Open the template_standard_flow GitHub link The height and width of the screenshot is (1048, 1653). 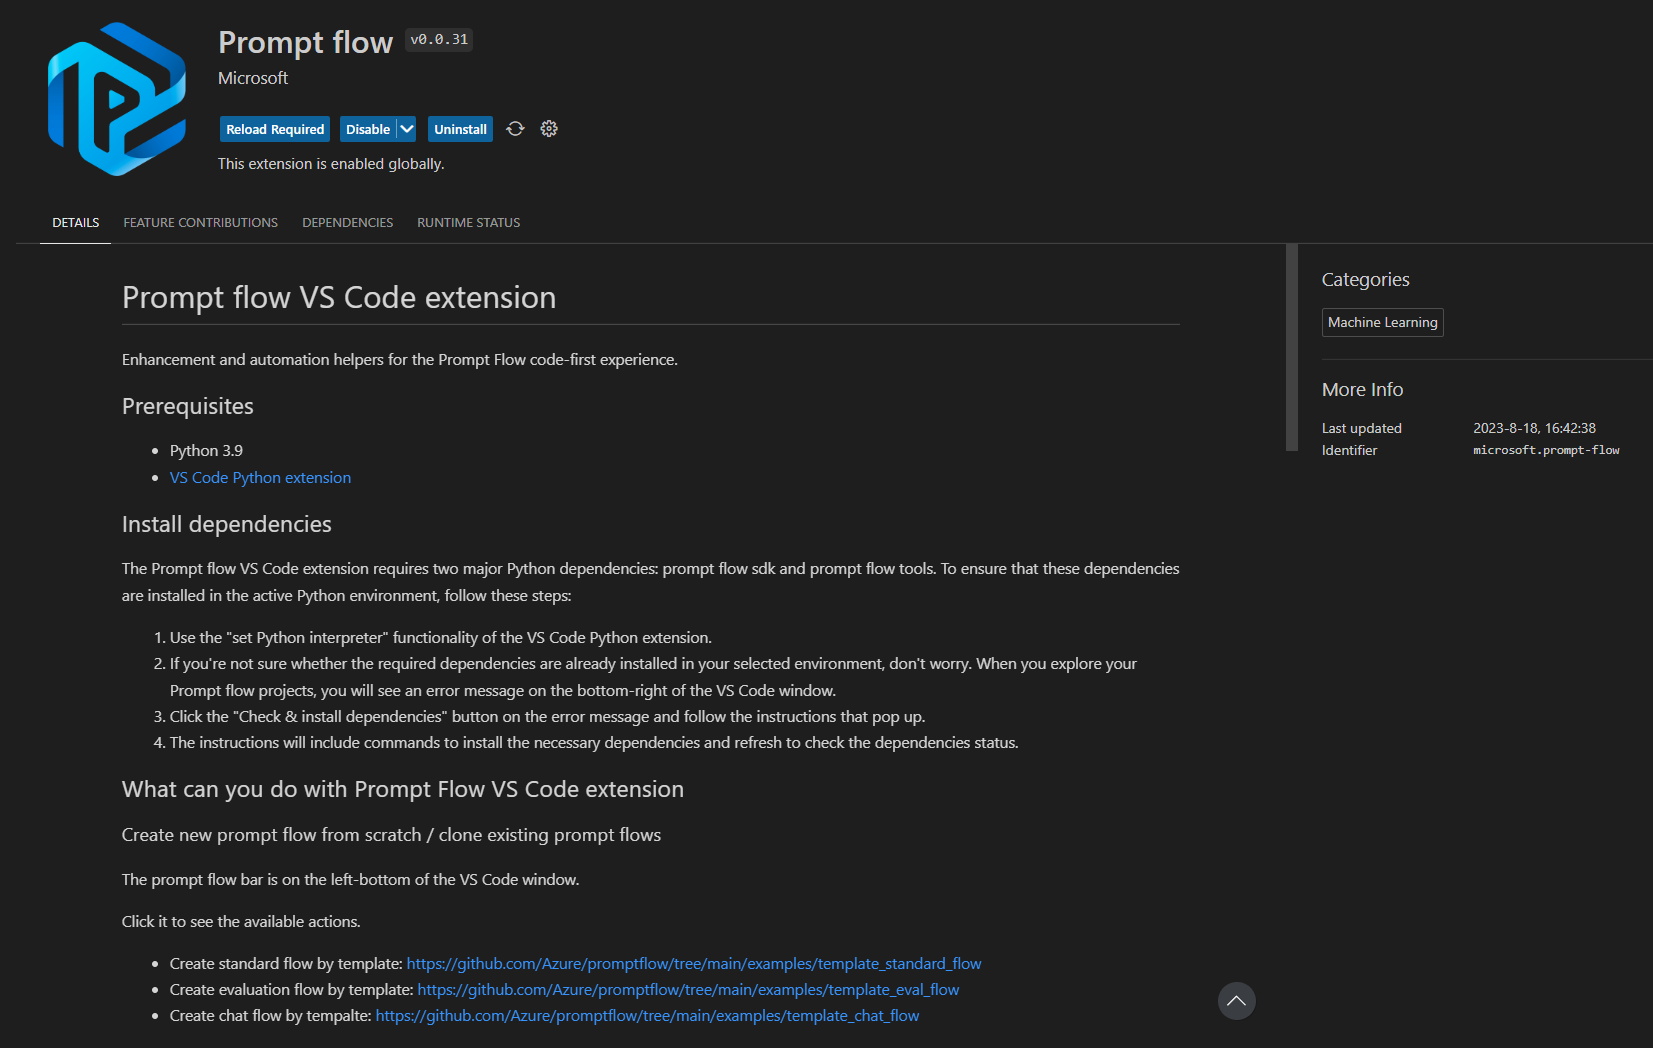click(x=694, y=964)
